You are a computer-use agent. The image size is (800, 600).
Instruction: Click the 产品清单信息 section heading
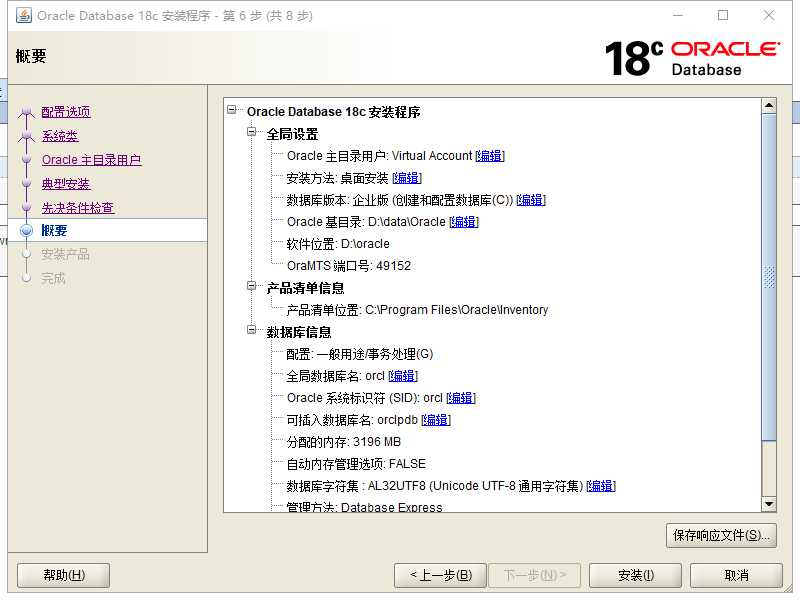point(306,288)
